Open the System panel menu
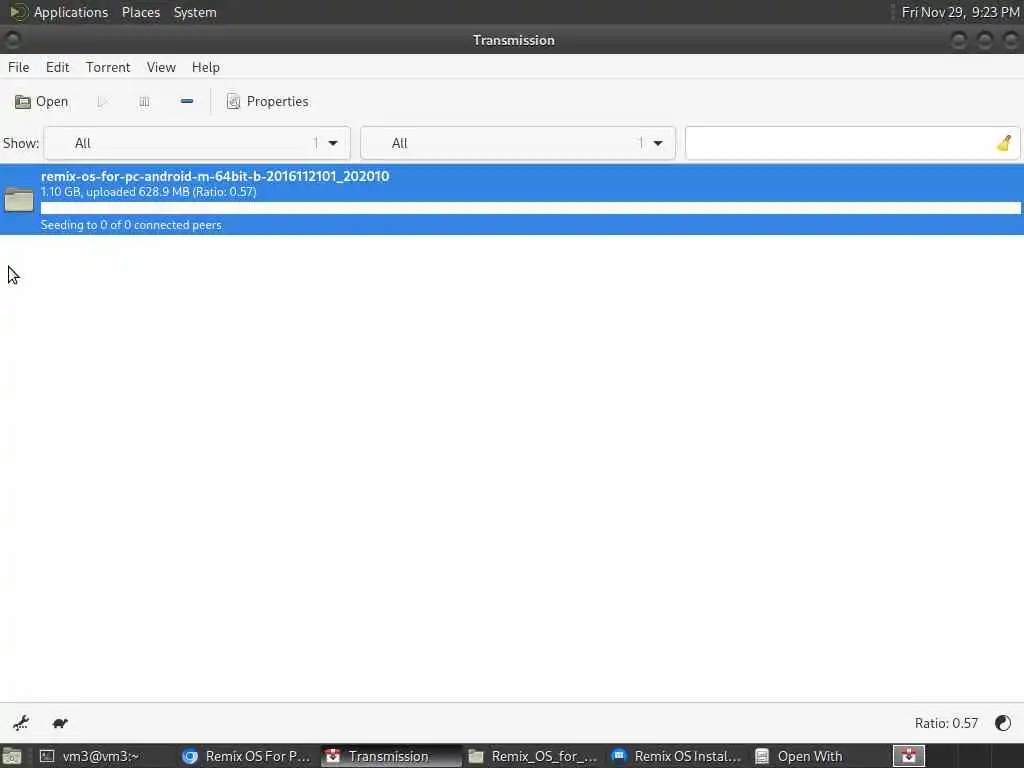 coord(195,12)
